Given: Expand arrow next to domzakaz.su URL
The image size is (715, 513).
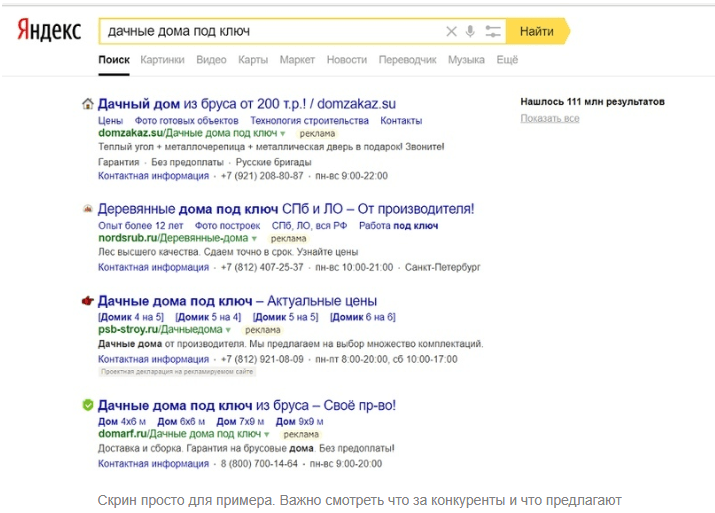Looking at the screenshot, I should (x=283, y=134).
